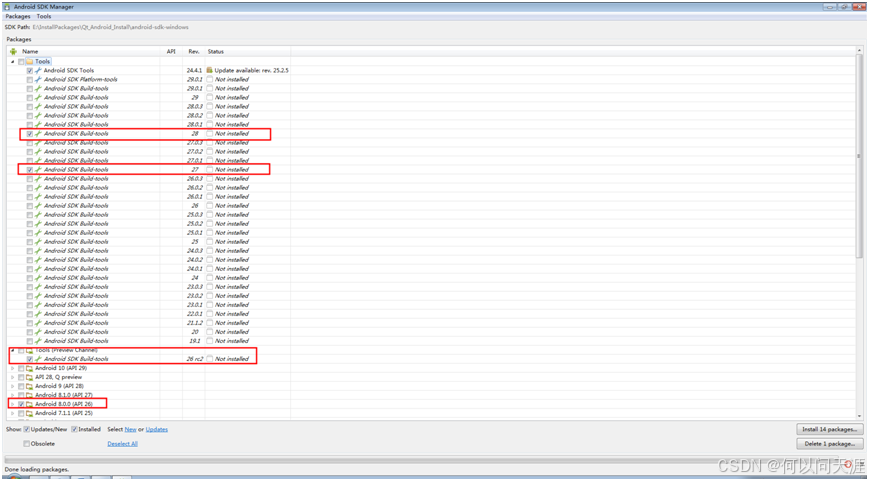Click the Android 10 (API 29) folder icon

tap(29, 368)
